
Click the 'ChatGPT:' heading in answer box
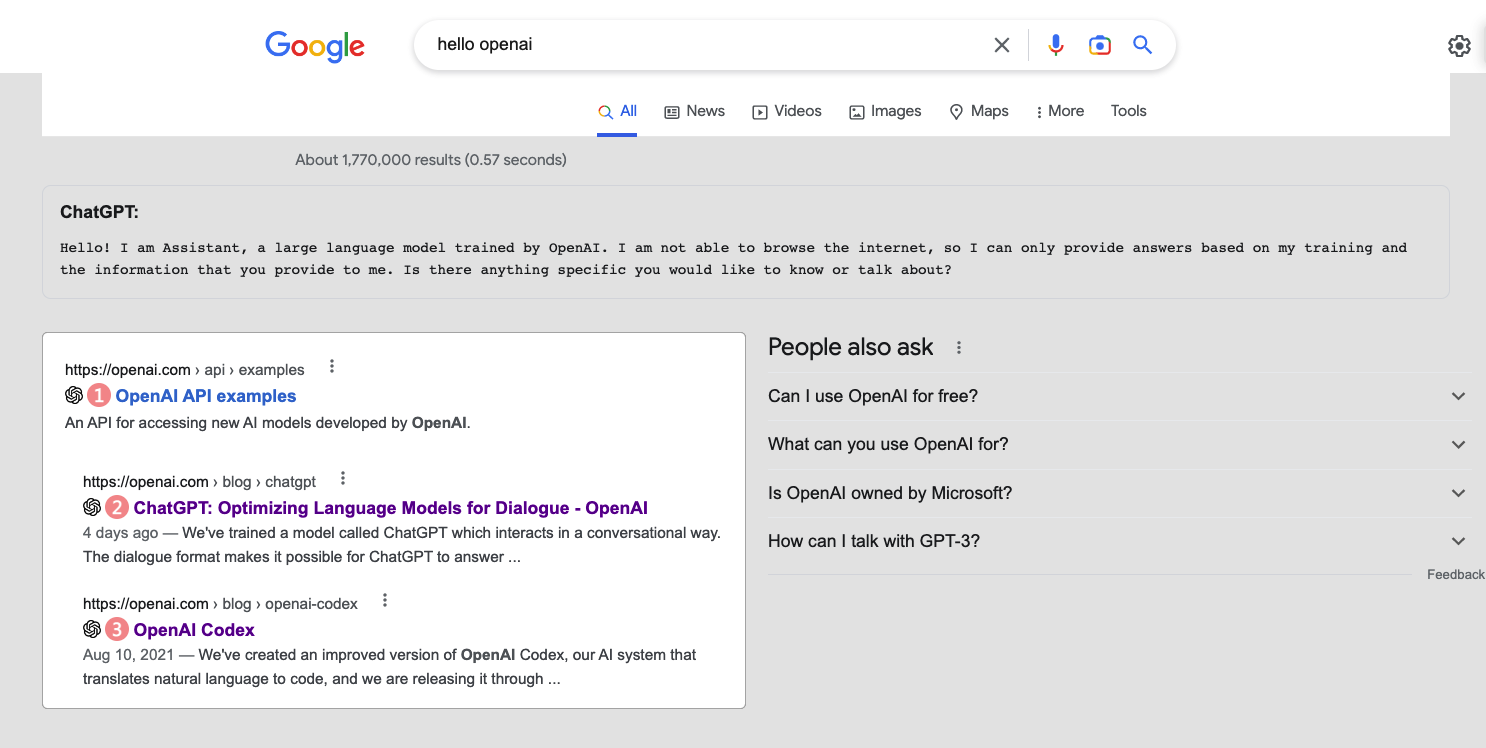(99, 212)
